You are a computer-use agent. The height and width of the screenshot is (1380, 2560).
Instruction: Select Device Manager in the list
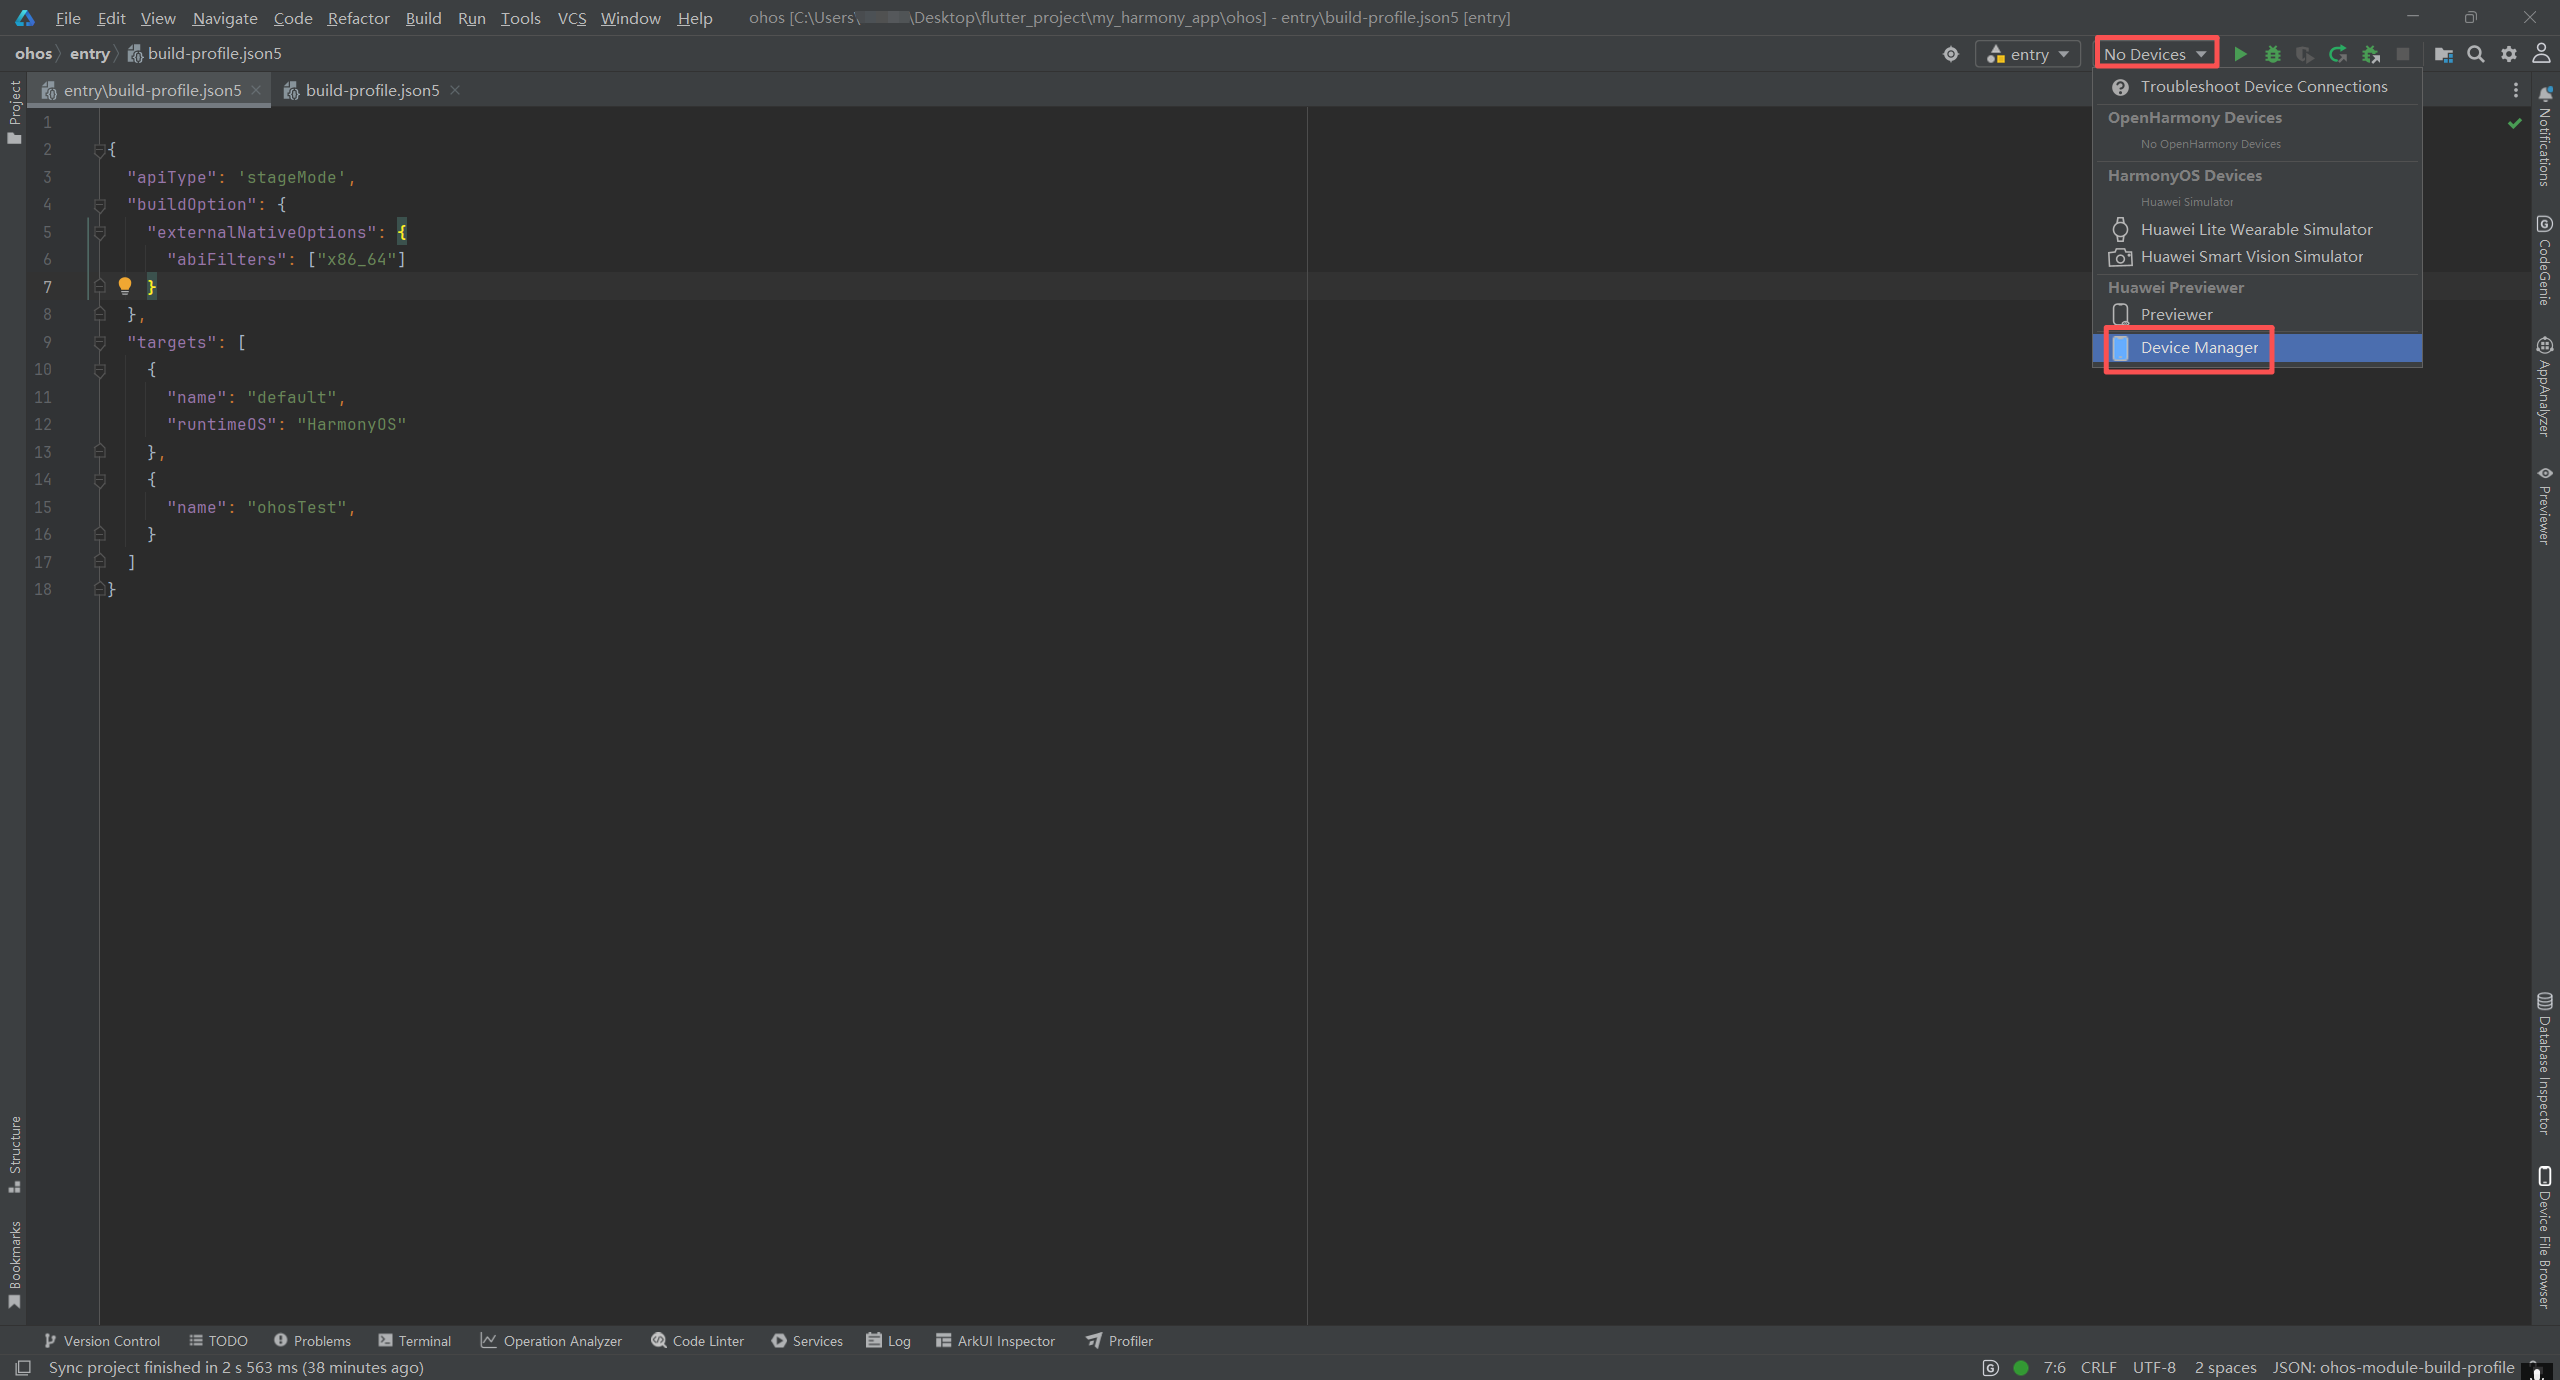click(2198, 348)
